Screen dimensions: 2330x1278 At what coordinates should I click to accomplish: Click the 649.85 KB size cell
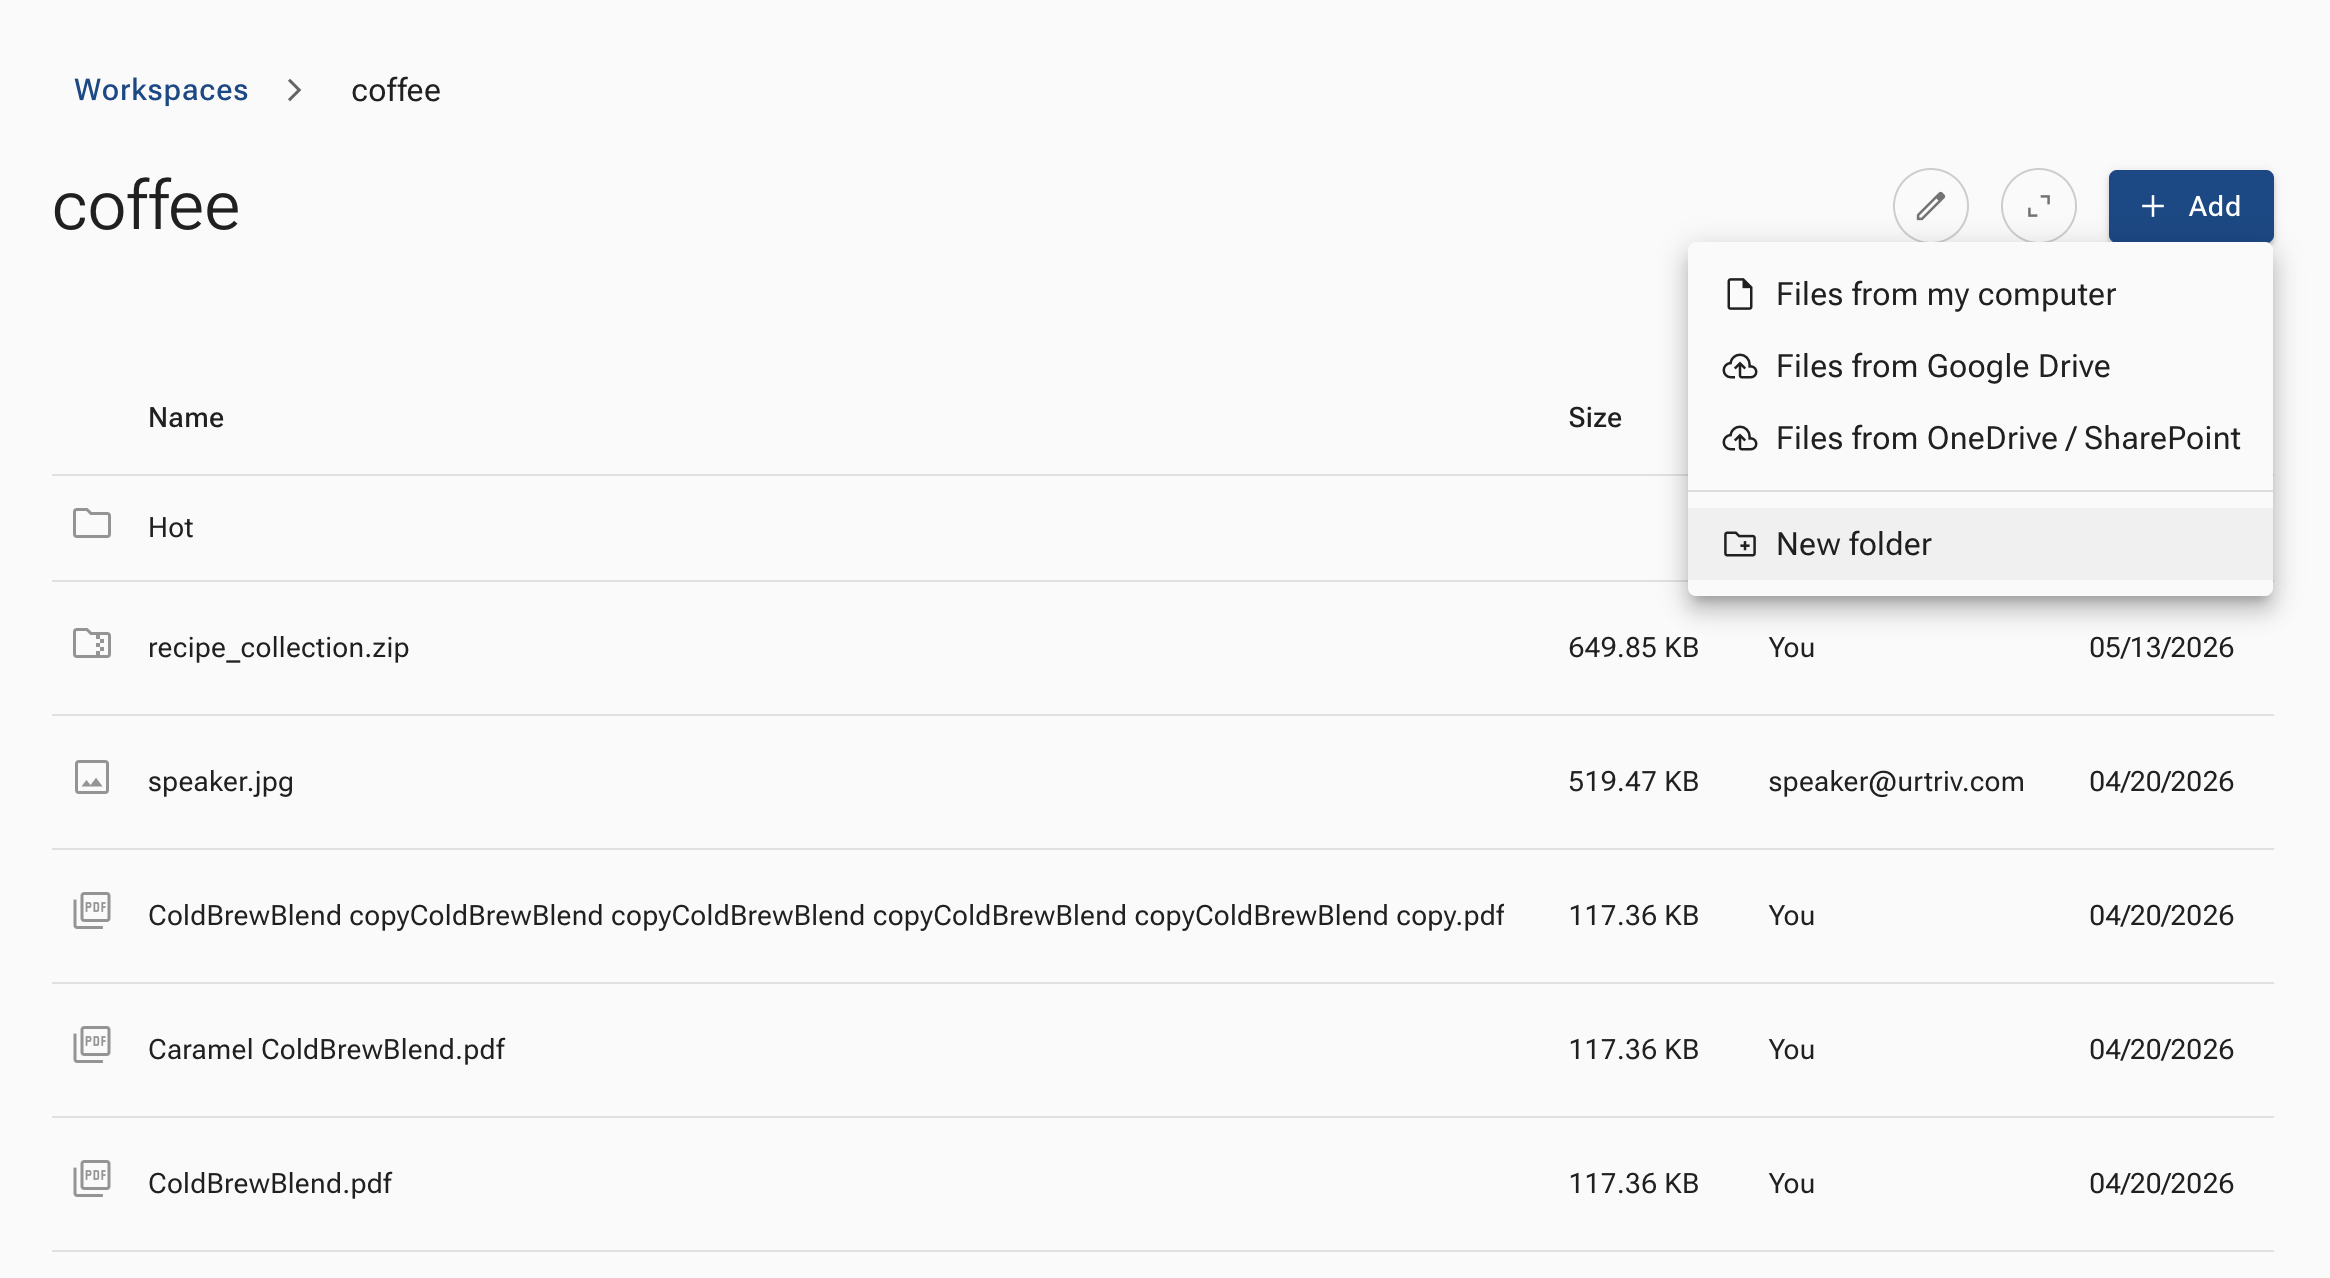click(1633, 647)
